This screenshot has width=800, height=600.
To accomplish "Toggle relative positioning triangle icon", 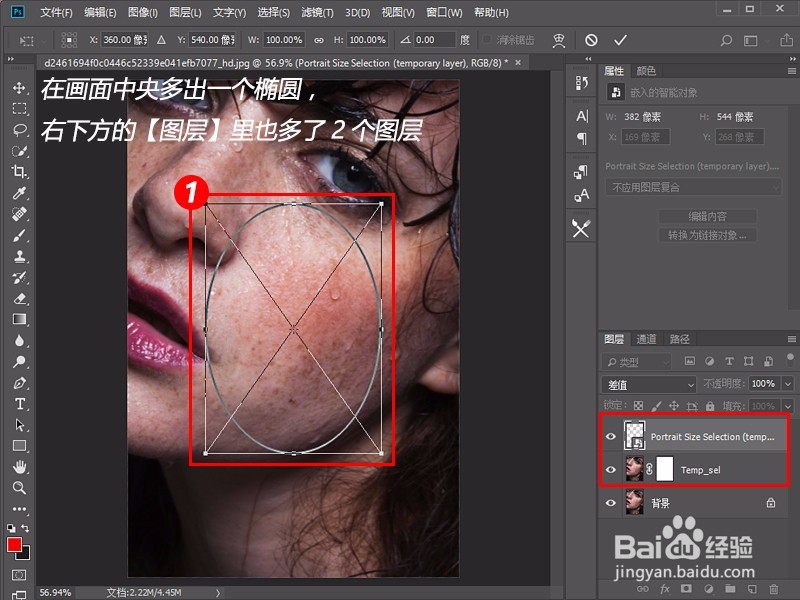I will point(161,40).
